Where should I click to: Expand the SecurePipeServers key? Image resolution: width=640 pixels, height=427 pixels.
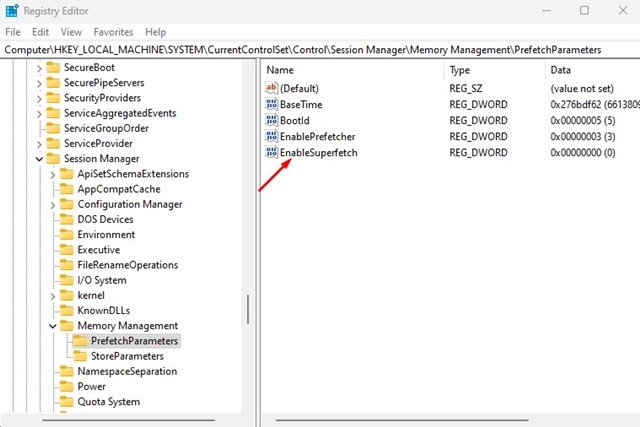click(39, 83)
